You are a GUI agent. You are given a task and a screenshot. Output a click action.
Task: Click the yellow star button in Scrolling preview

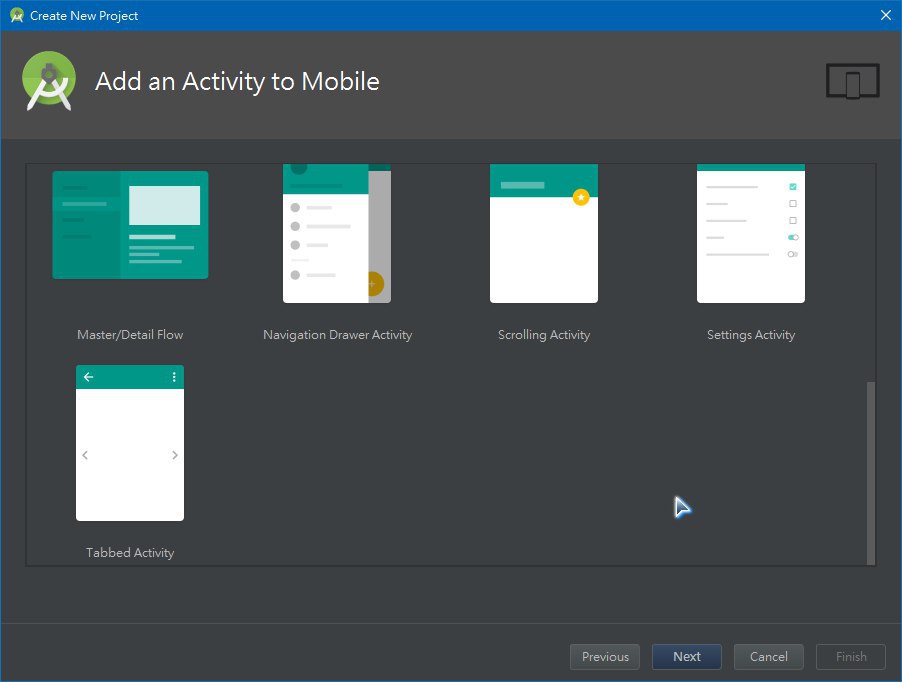(x=581, y=197)
